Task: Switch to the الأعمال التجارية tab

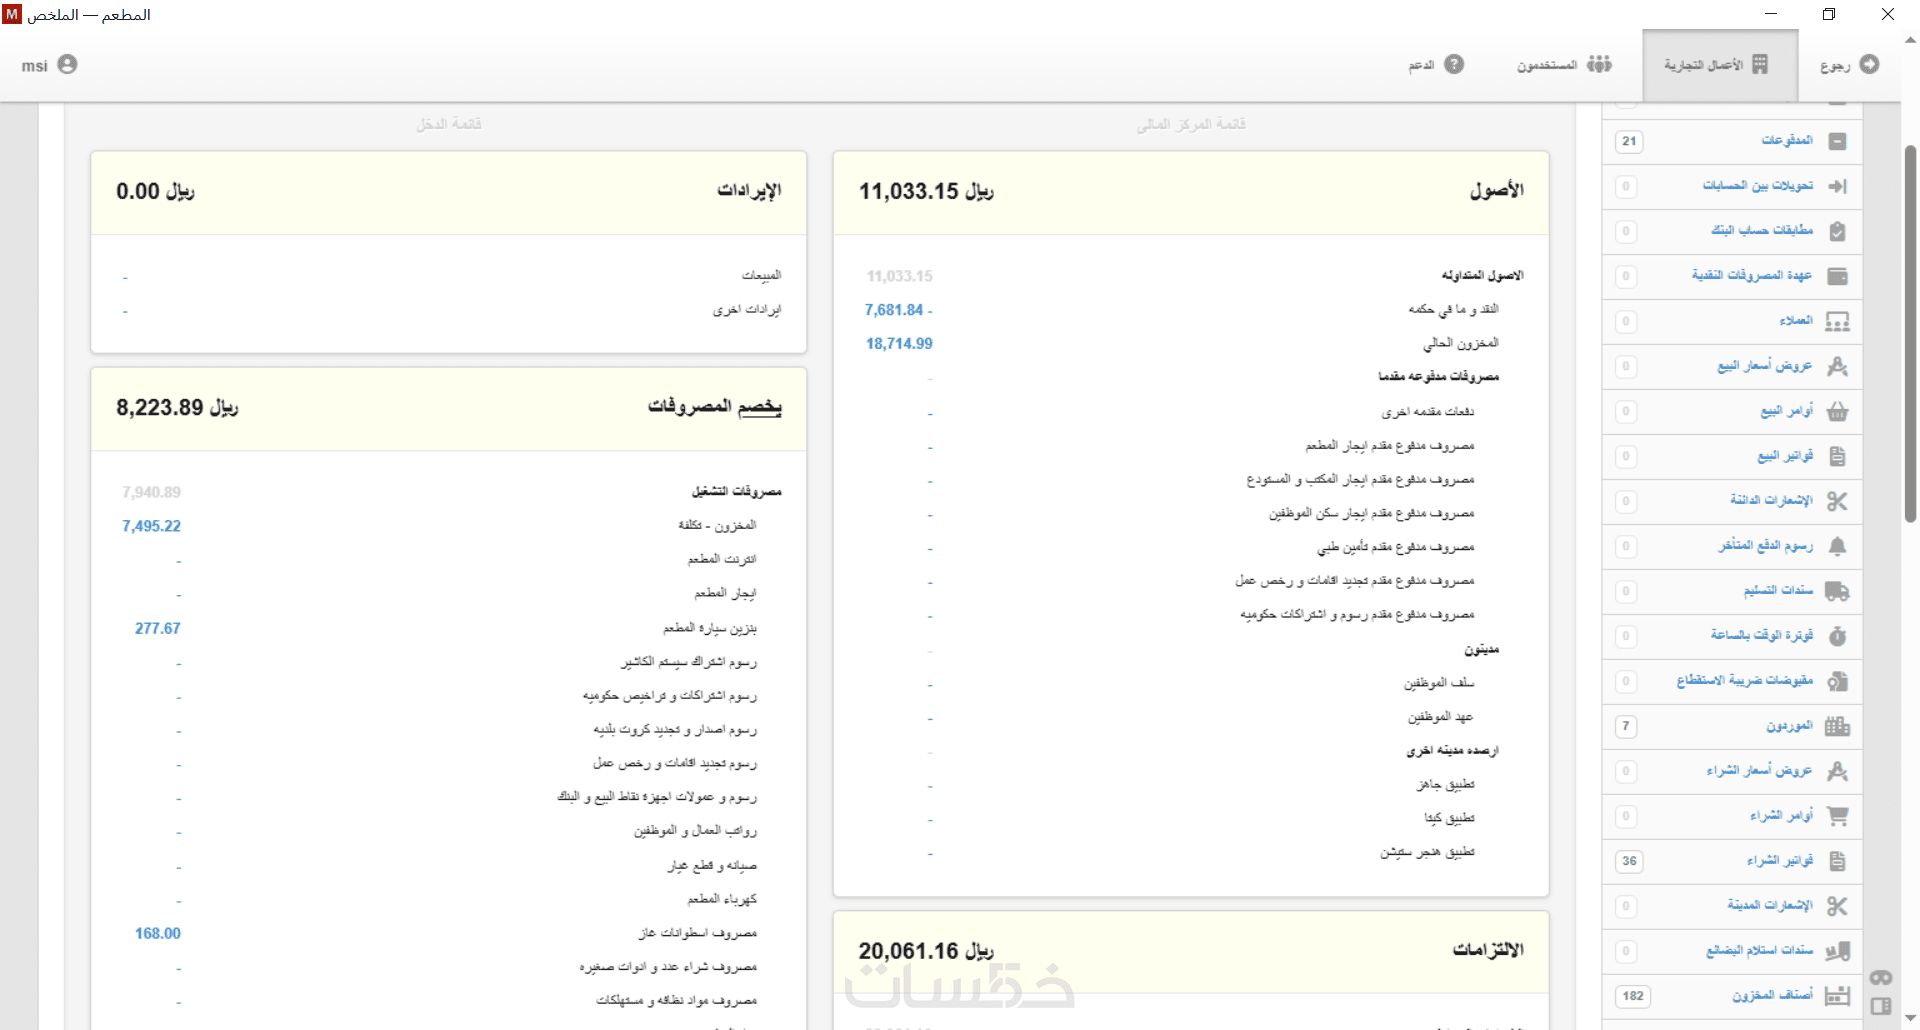Action: [1718, 65]
